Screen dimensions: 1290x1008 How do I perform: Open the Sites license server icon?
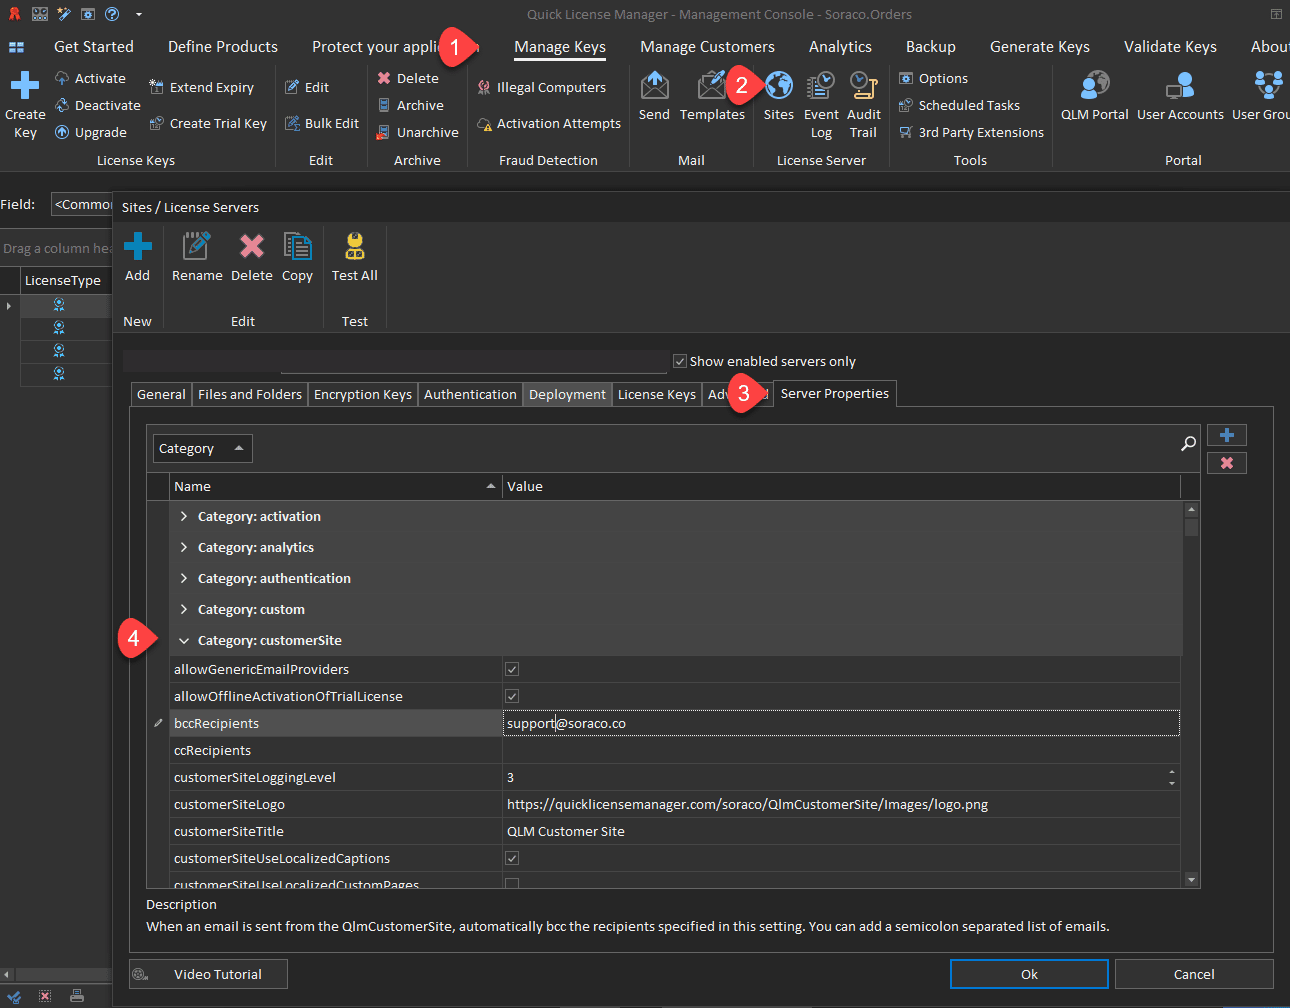coord(778,87)
